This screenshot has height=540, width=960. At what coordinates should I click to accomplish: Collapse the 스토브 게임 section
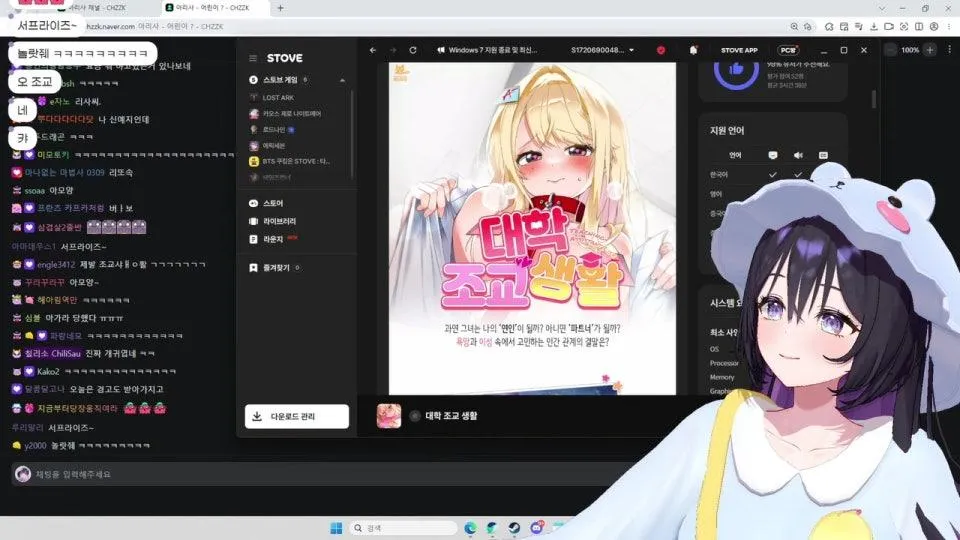342,80
